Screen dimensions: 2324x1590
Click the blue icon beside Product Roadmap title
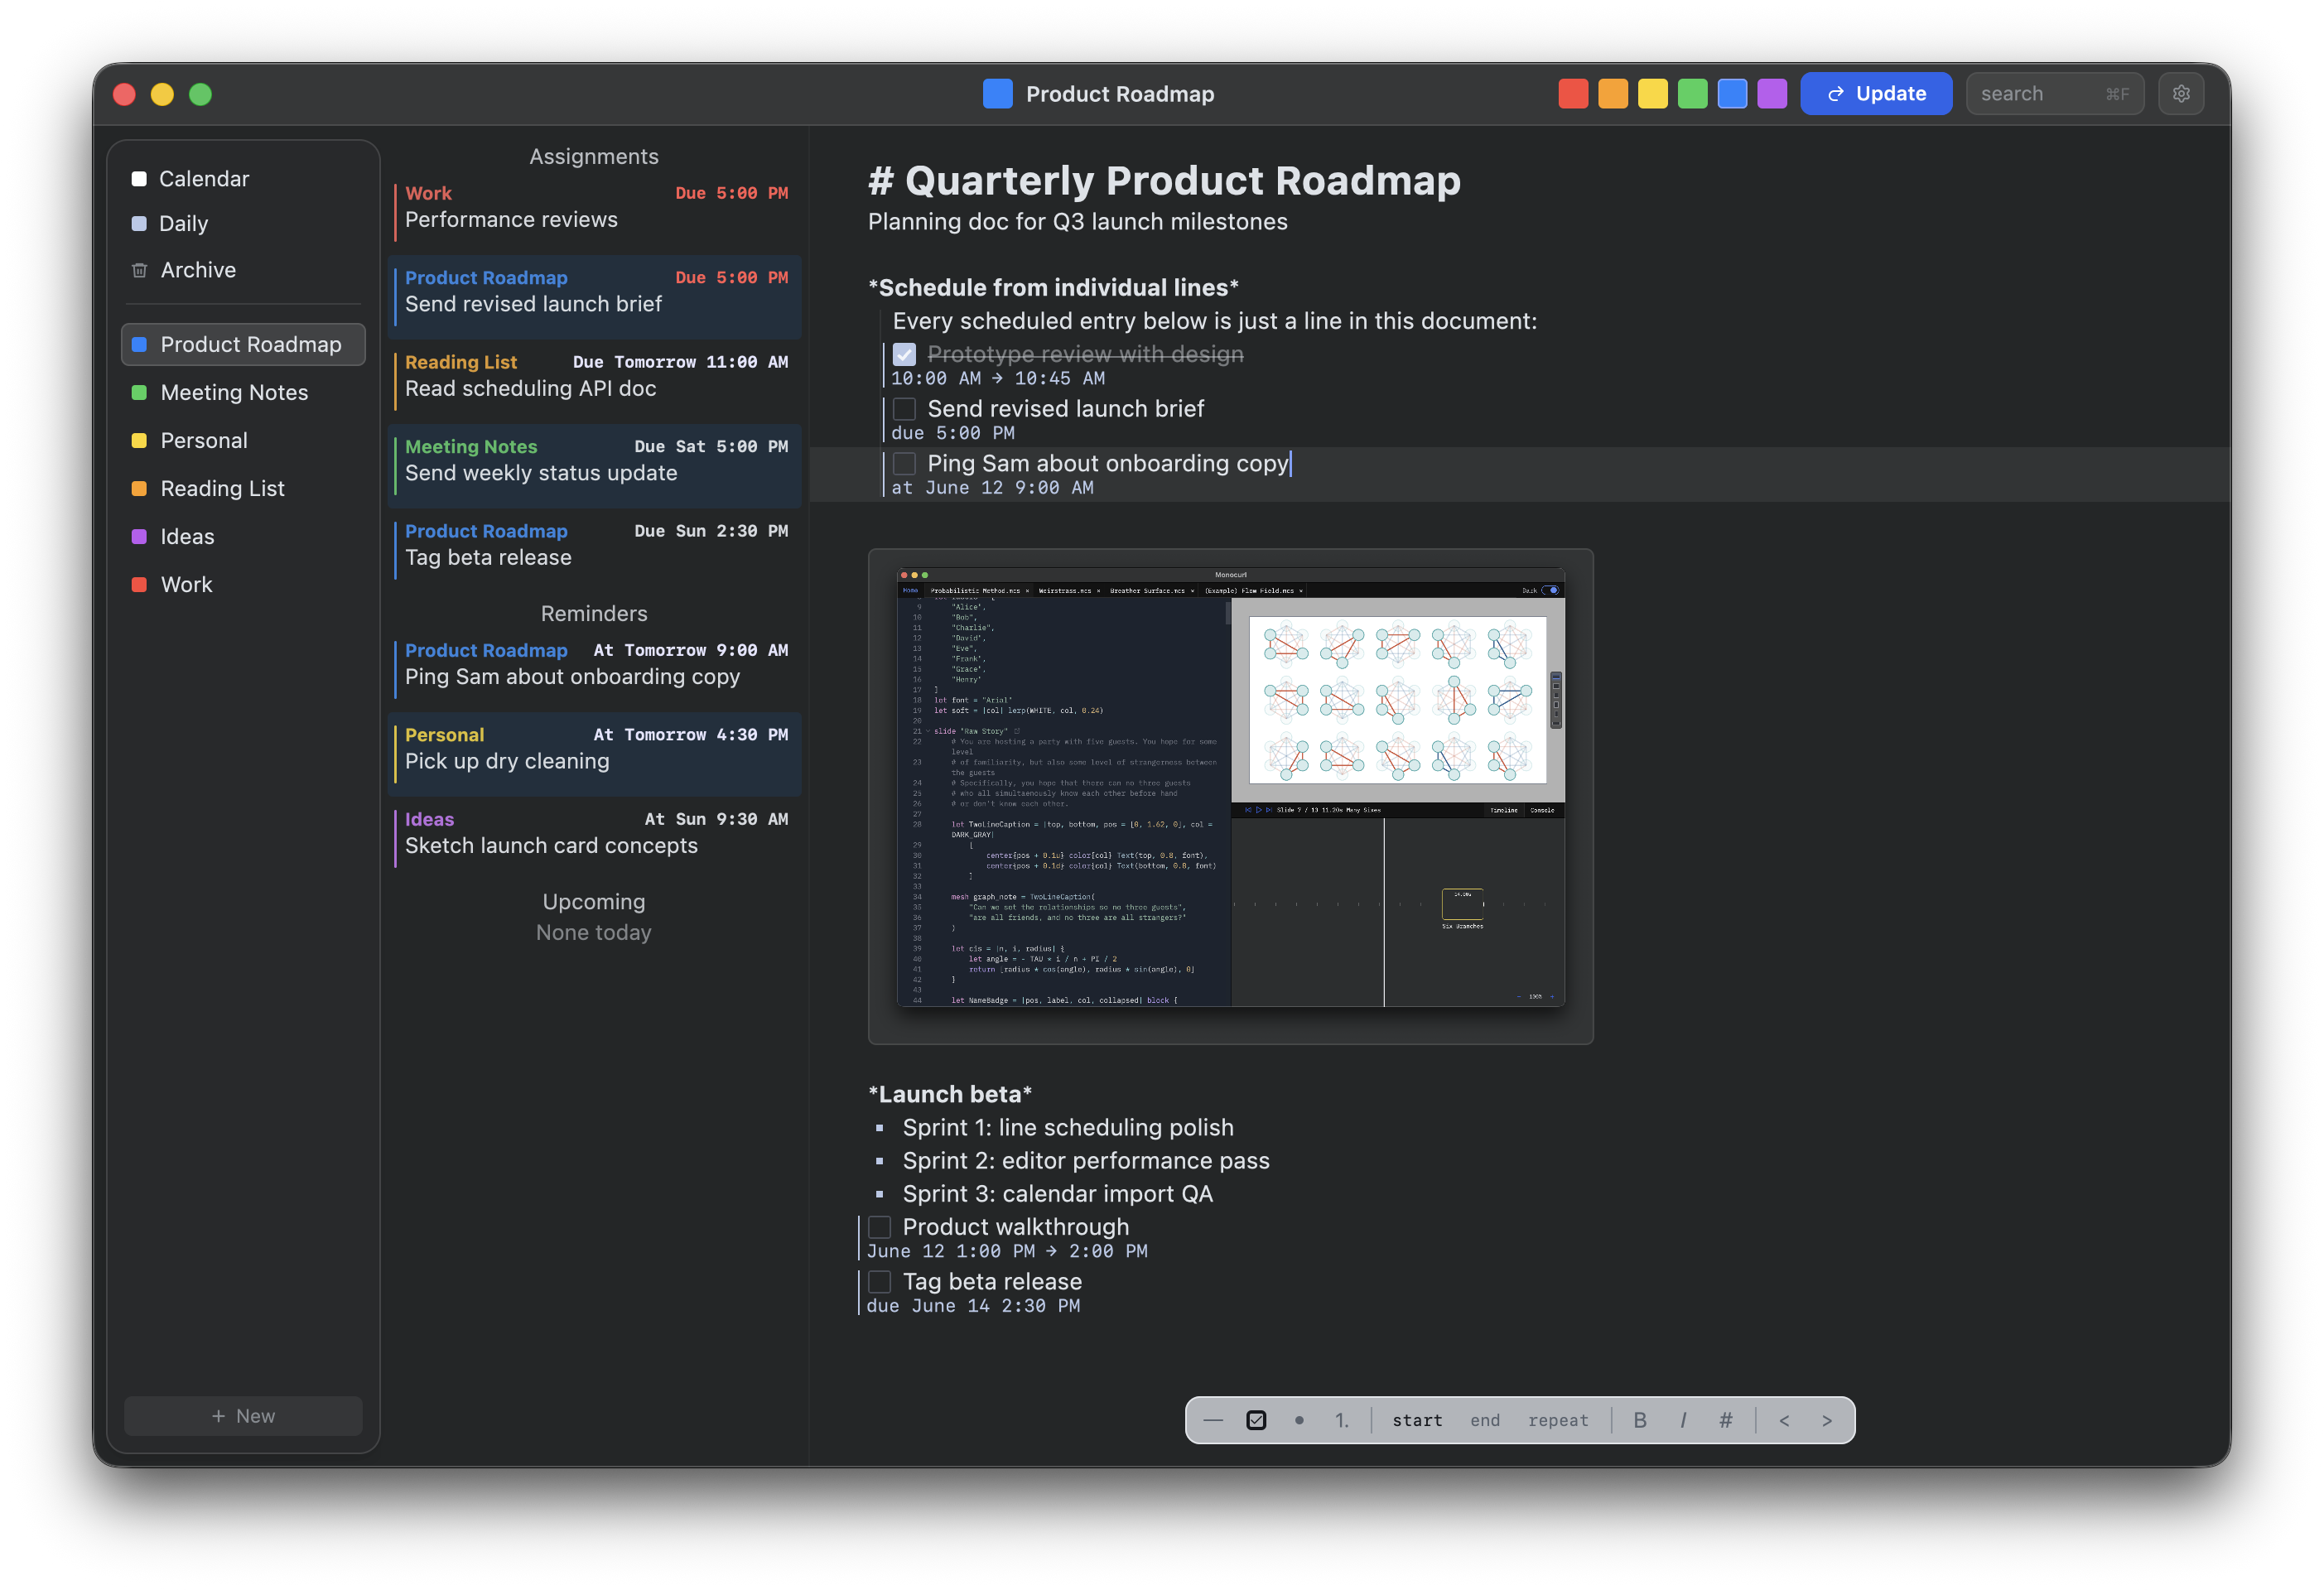[997, 94]
